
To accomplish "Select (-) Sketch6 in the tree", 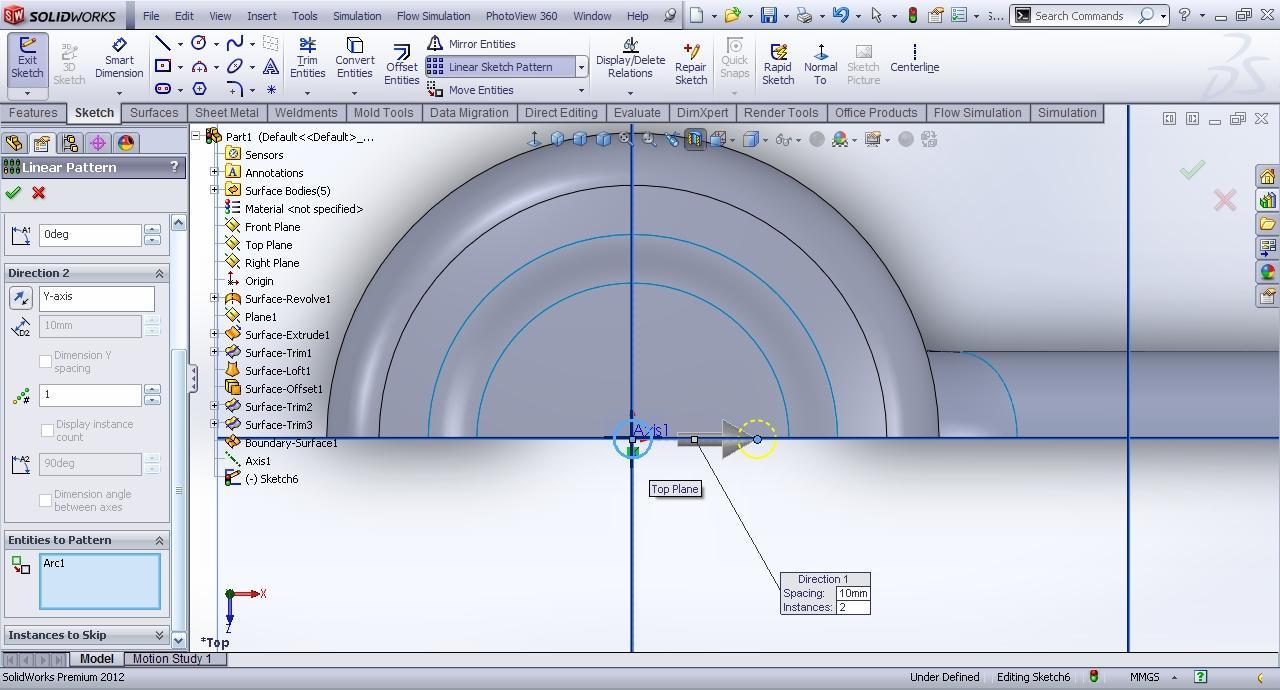I will (x=271, y=479).
